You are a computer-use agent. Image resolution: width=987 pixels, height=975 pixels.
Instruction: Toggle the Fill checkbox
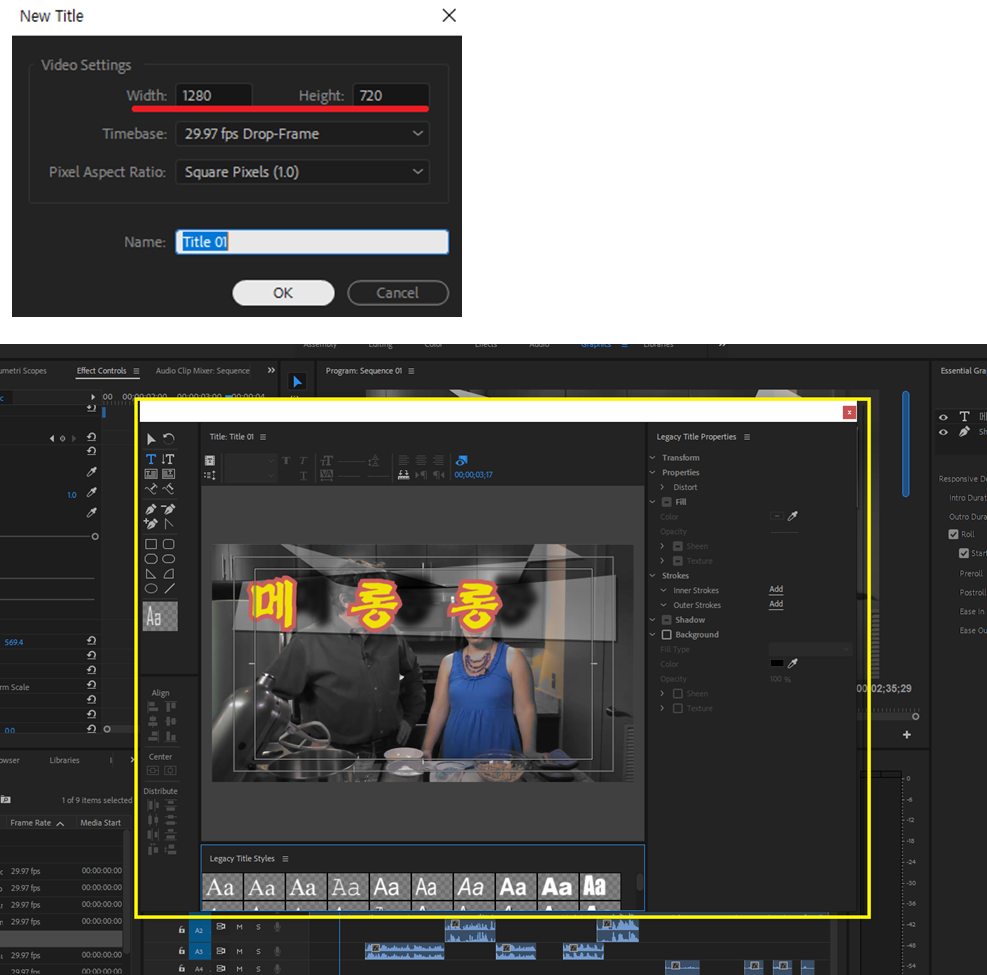point(667,502)
